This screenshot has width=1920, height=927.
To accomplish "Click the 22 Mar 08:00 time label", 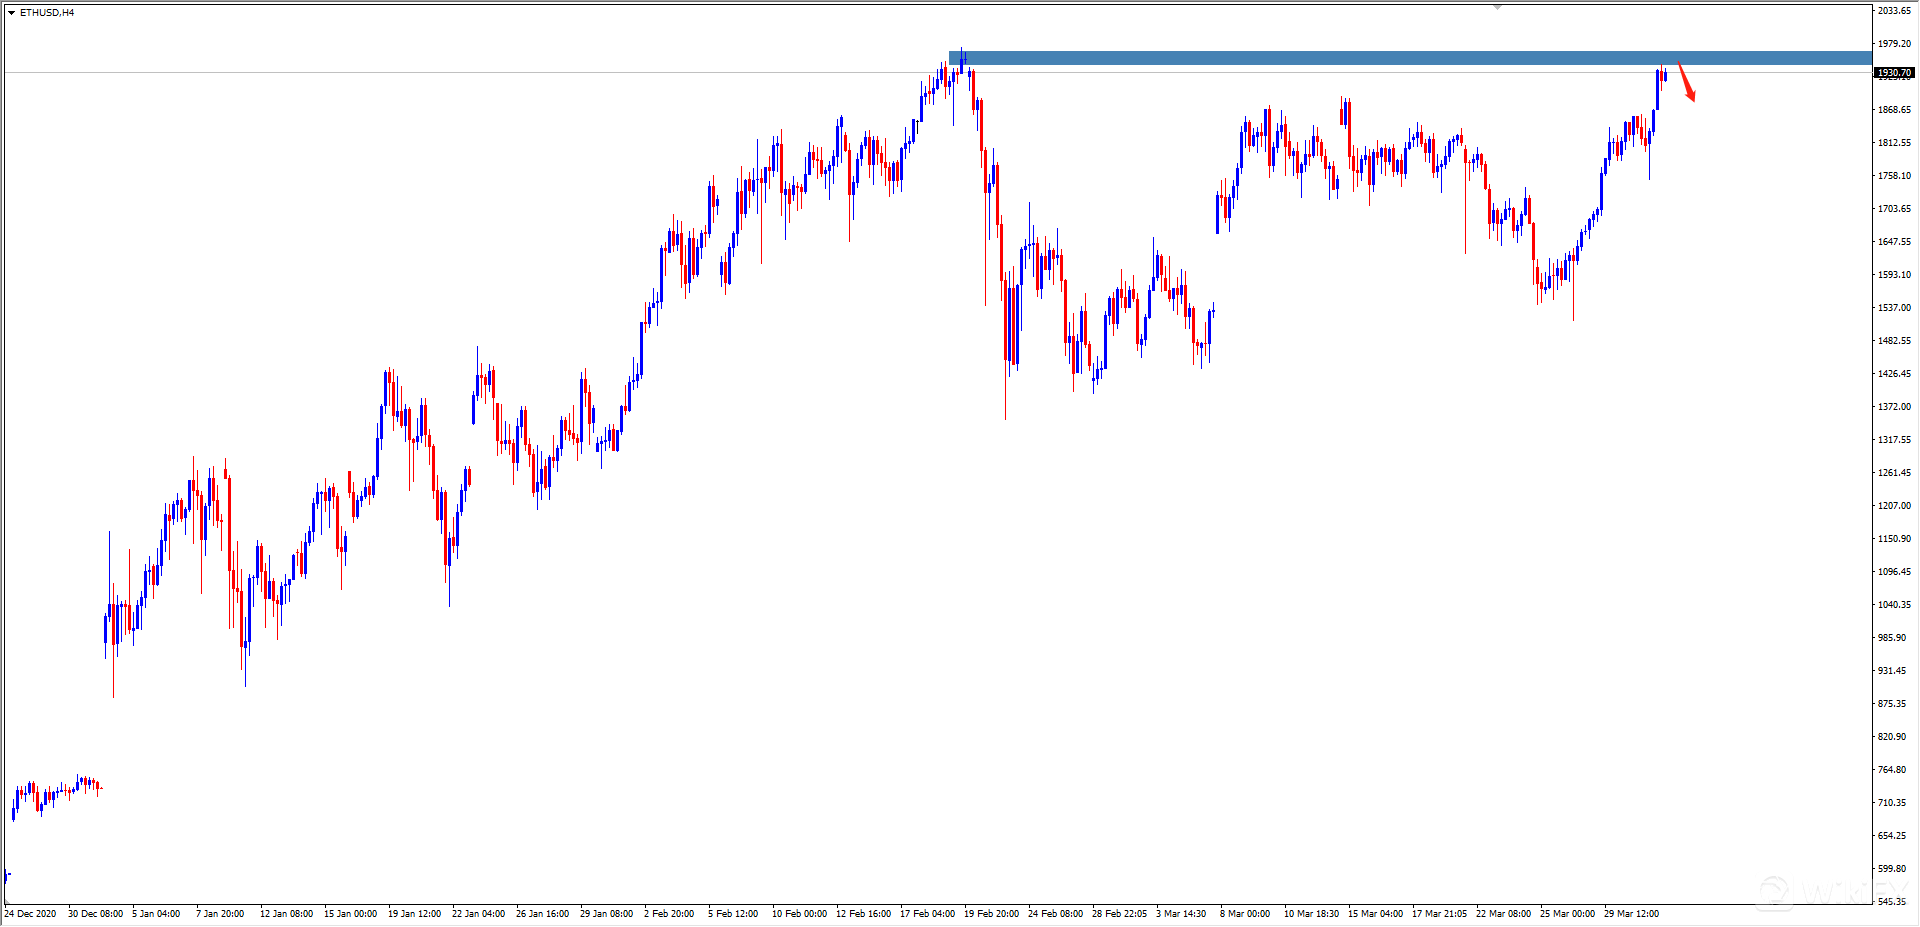I will (x=1503, y=914).
